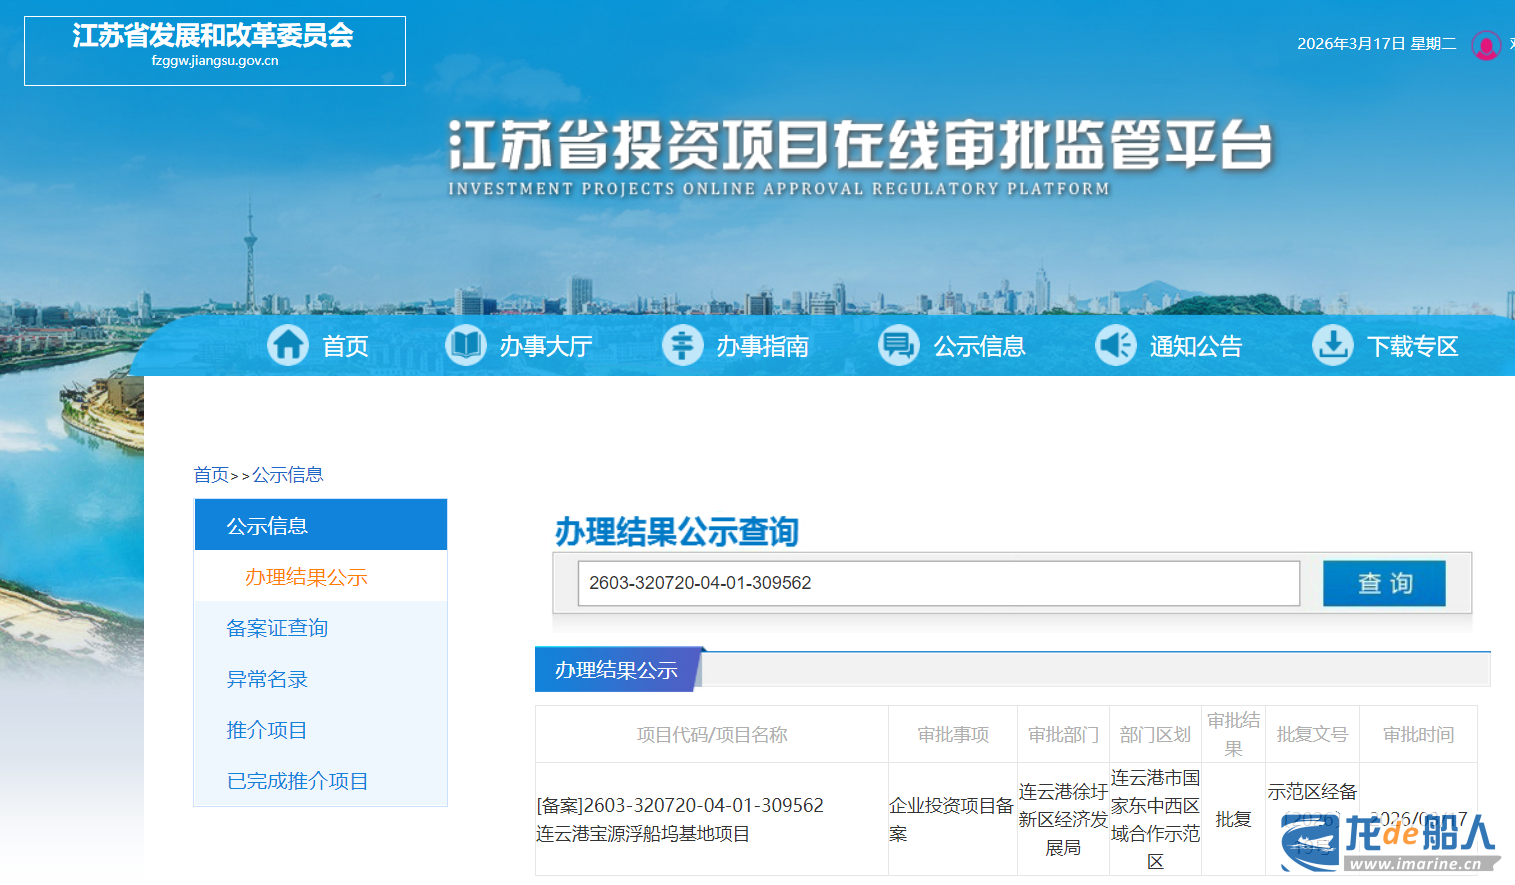Click the megaphone icon for 通知公告
Screen dimensions: 1515x885
1115,346
